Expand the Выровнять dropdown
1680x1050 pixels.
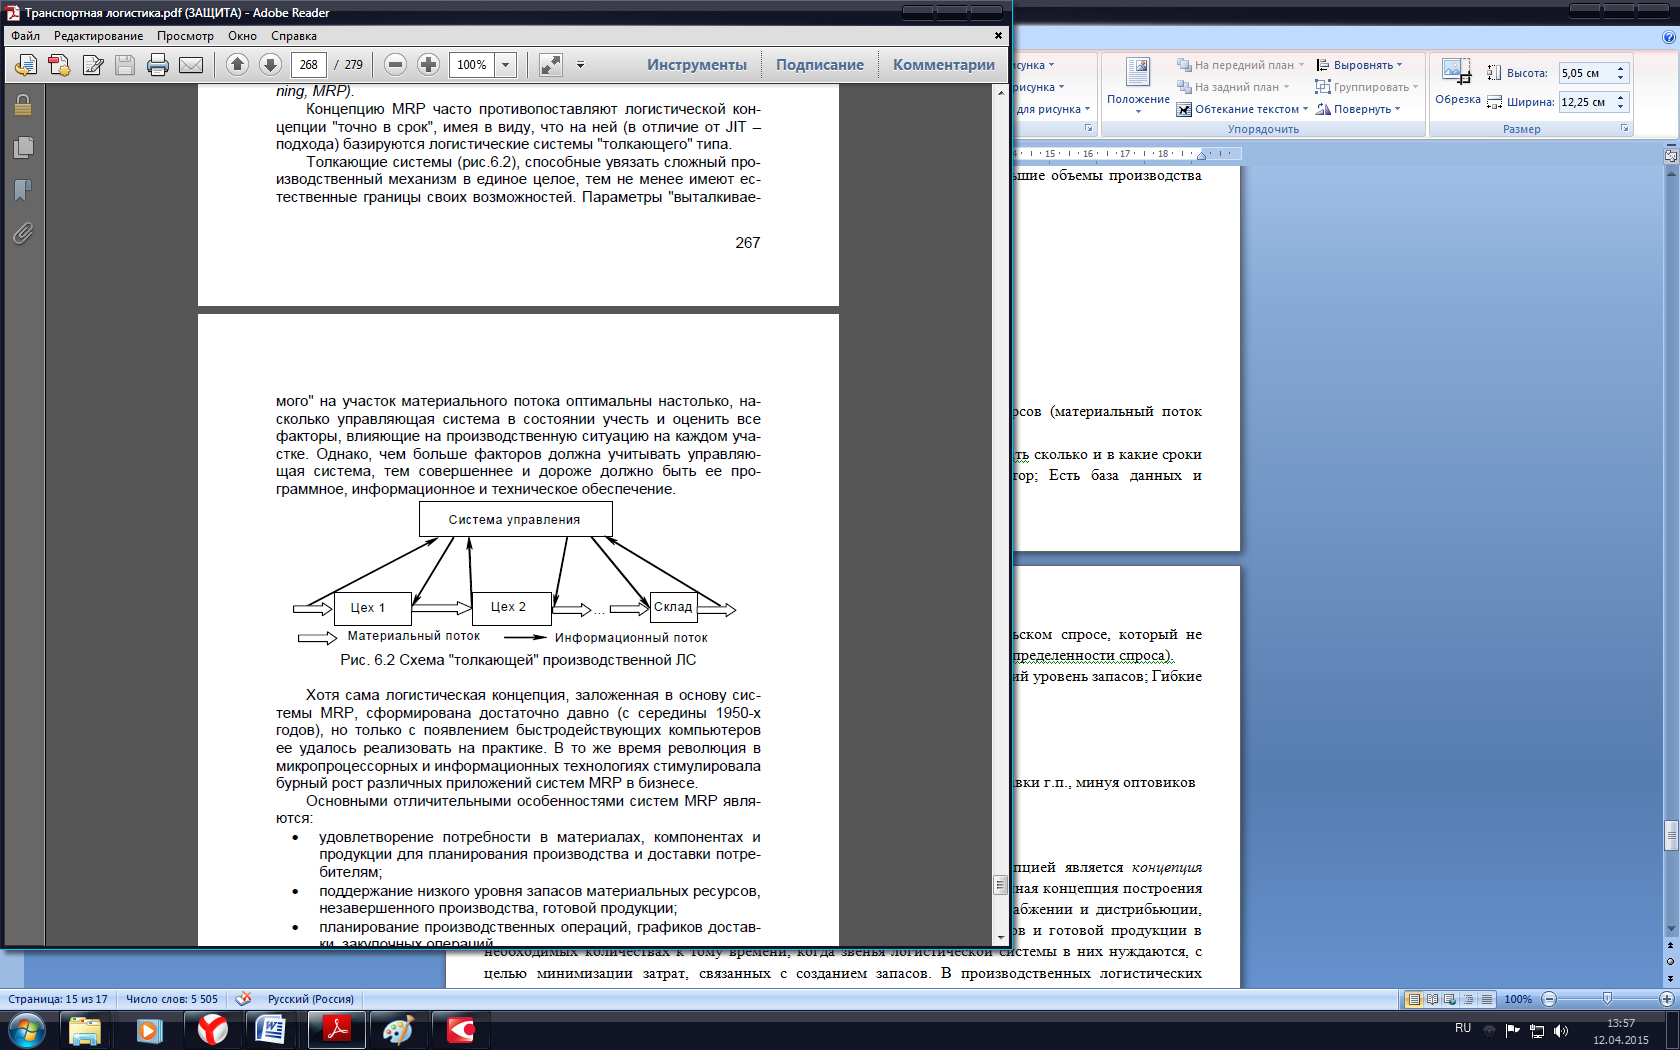coord(1399,65)
